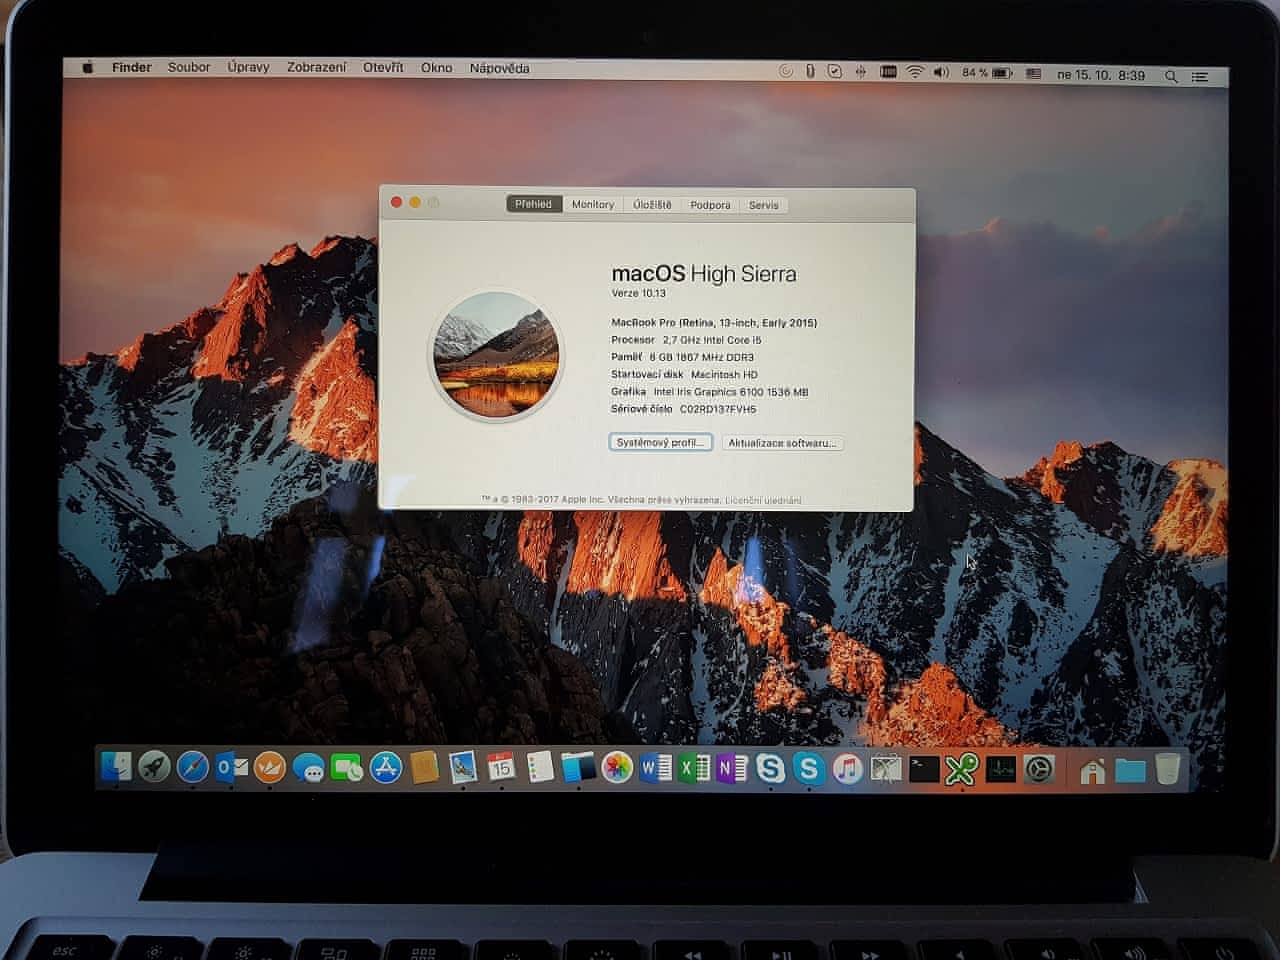The height and width of the screenshot is (960, 1280).
Task: Open Reminders list icon in Dock
Action: point(540,768)
